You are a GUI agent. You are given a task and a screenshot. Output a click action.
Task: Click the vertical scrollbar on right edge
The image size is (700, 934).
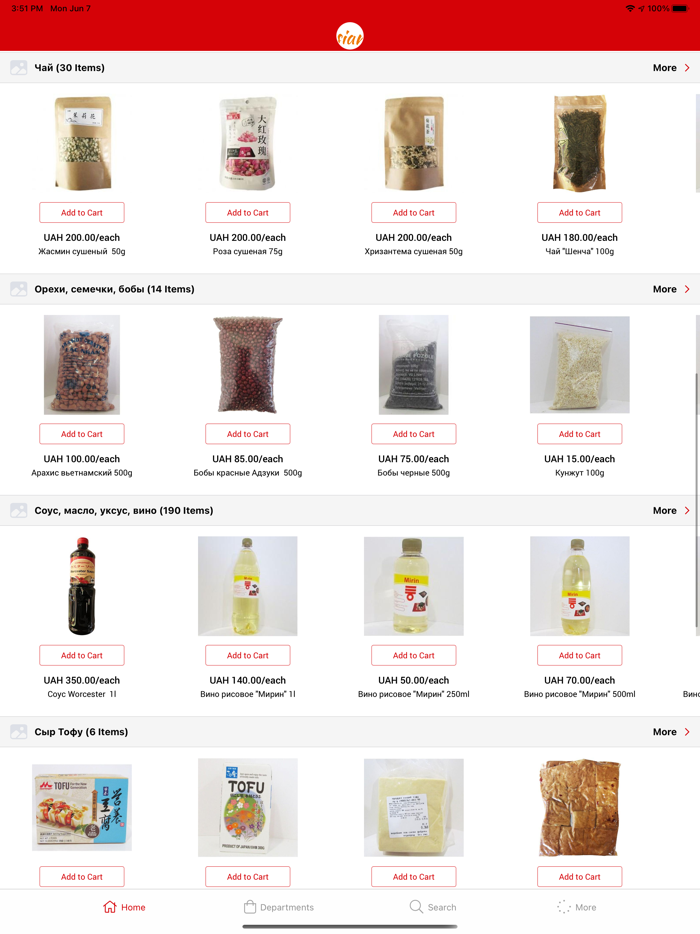tap(696, 500)
